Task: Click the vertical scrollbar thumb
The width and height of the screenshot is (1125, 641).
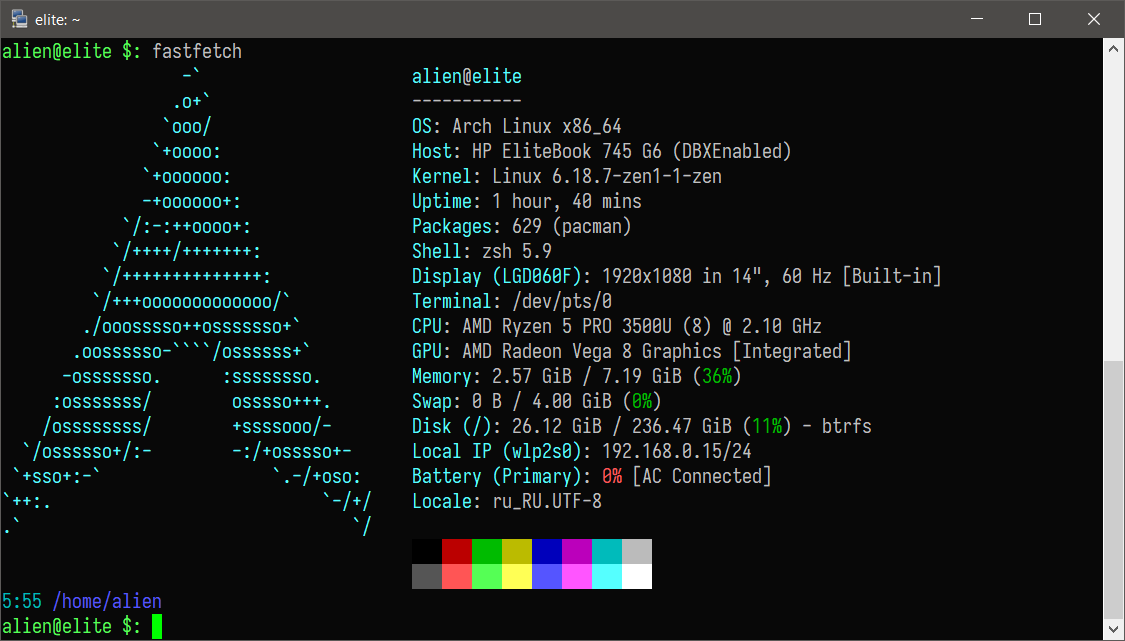Action: (1113, 490)
